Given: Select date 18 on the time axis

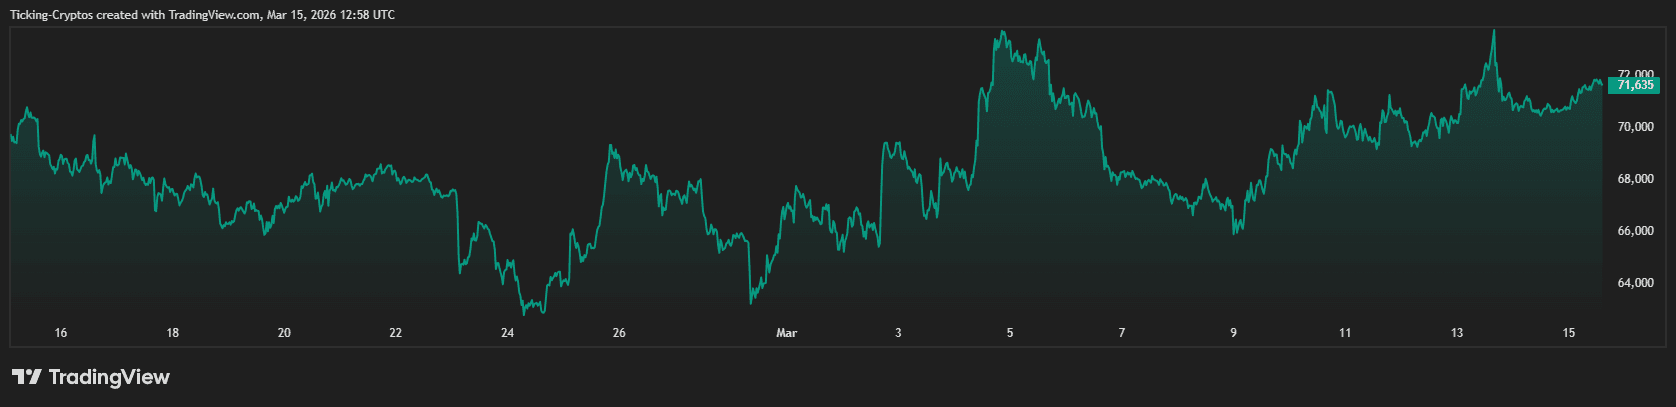Looking at the screenshot, I should [172, 333].
